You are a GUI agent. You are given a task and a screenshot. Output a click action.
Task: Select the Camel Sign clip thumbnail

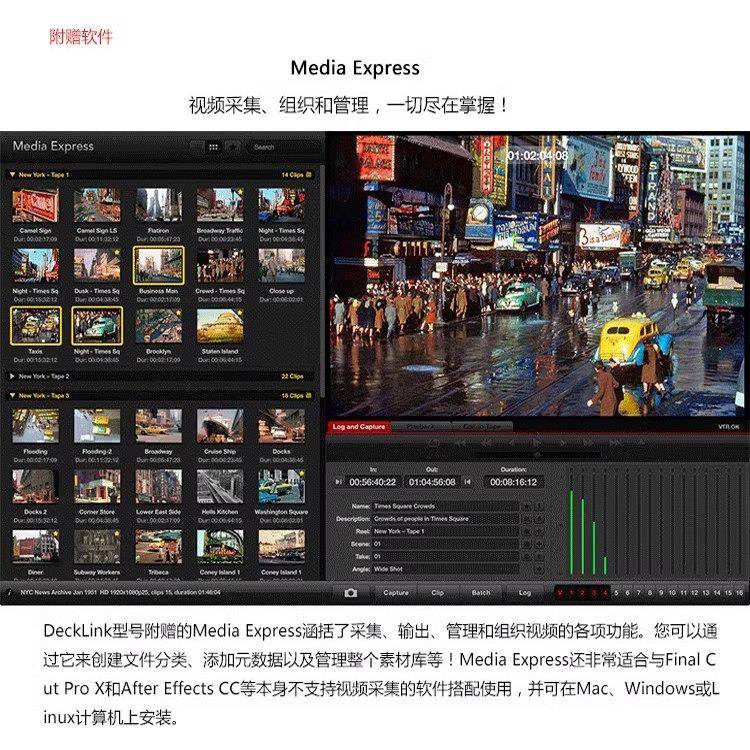pyautogui.click(x=35, y=205)
